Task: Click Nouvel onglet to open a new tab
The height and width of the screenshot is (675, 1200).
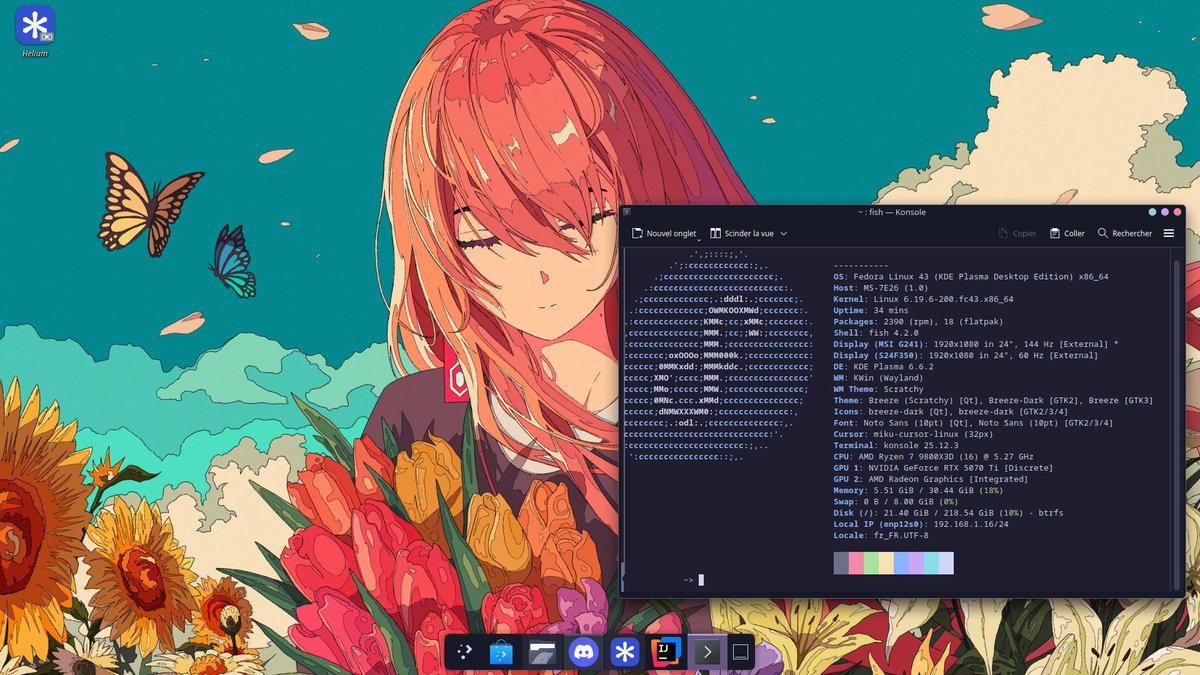Action: tap(664, 233)
